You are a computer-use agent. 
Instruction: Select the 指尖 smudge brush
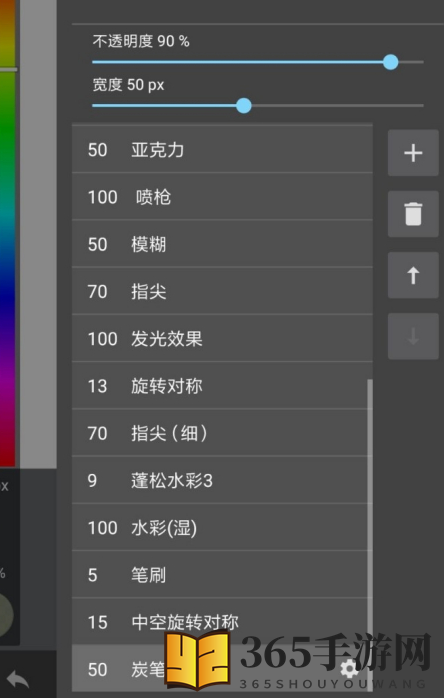tap(222, 292)
